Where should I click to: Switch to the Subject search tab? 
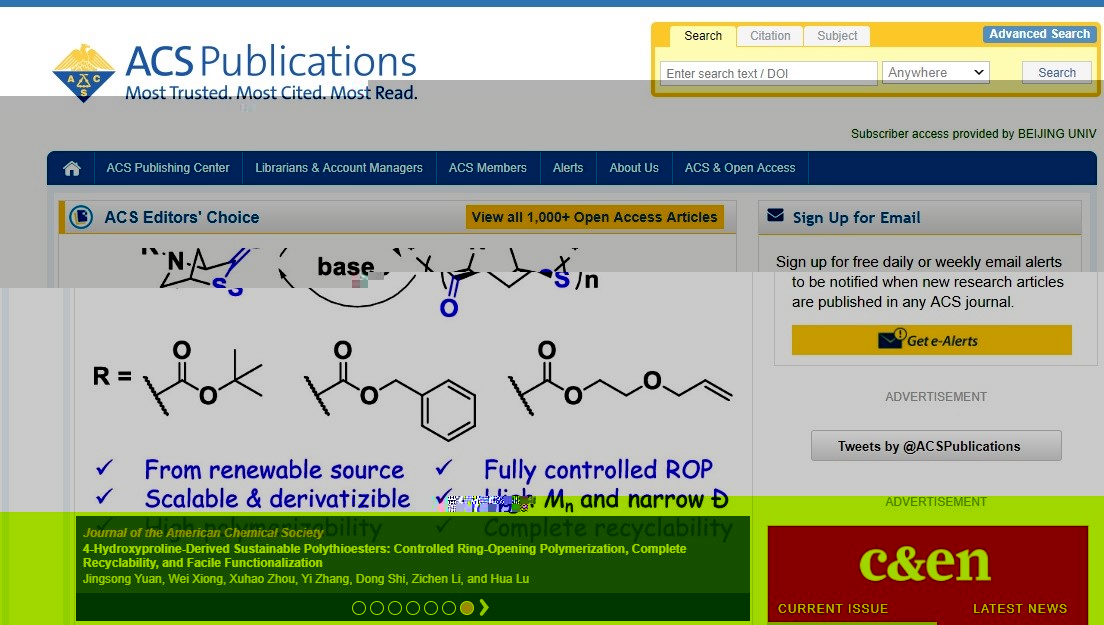(x=837, y=36)
